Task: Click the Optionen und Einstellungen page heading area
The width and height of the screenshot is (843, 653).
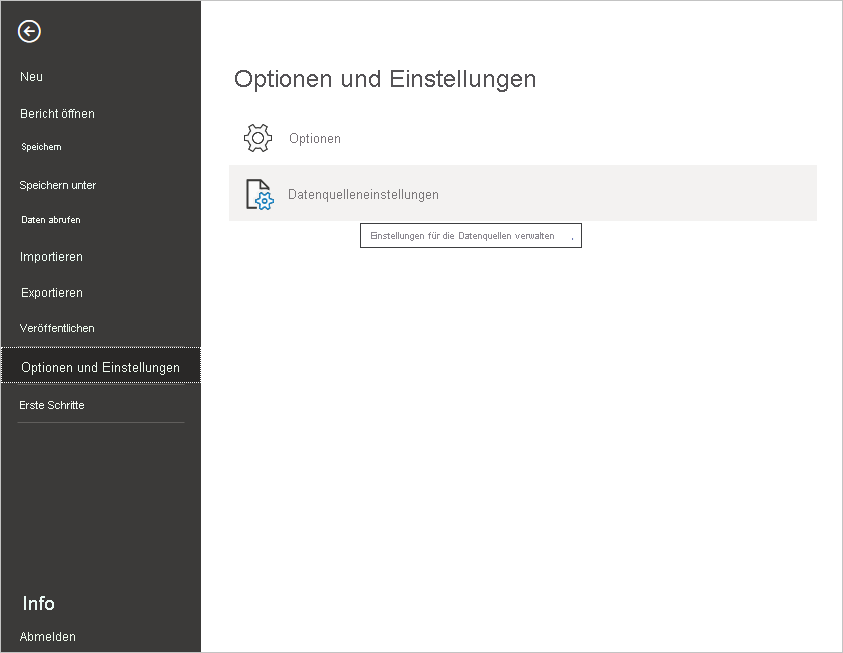Action: (x=384, y=79)
